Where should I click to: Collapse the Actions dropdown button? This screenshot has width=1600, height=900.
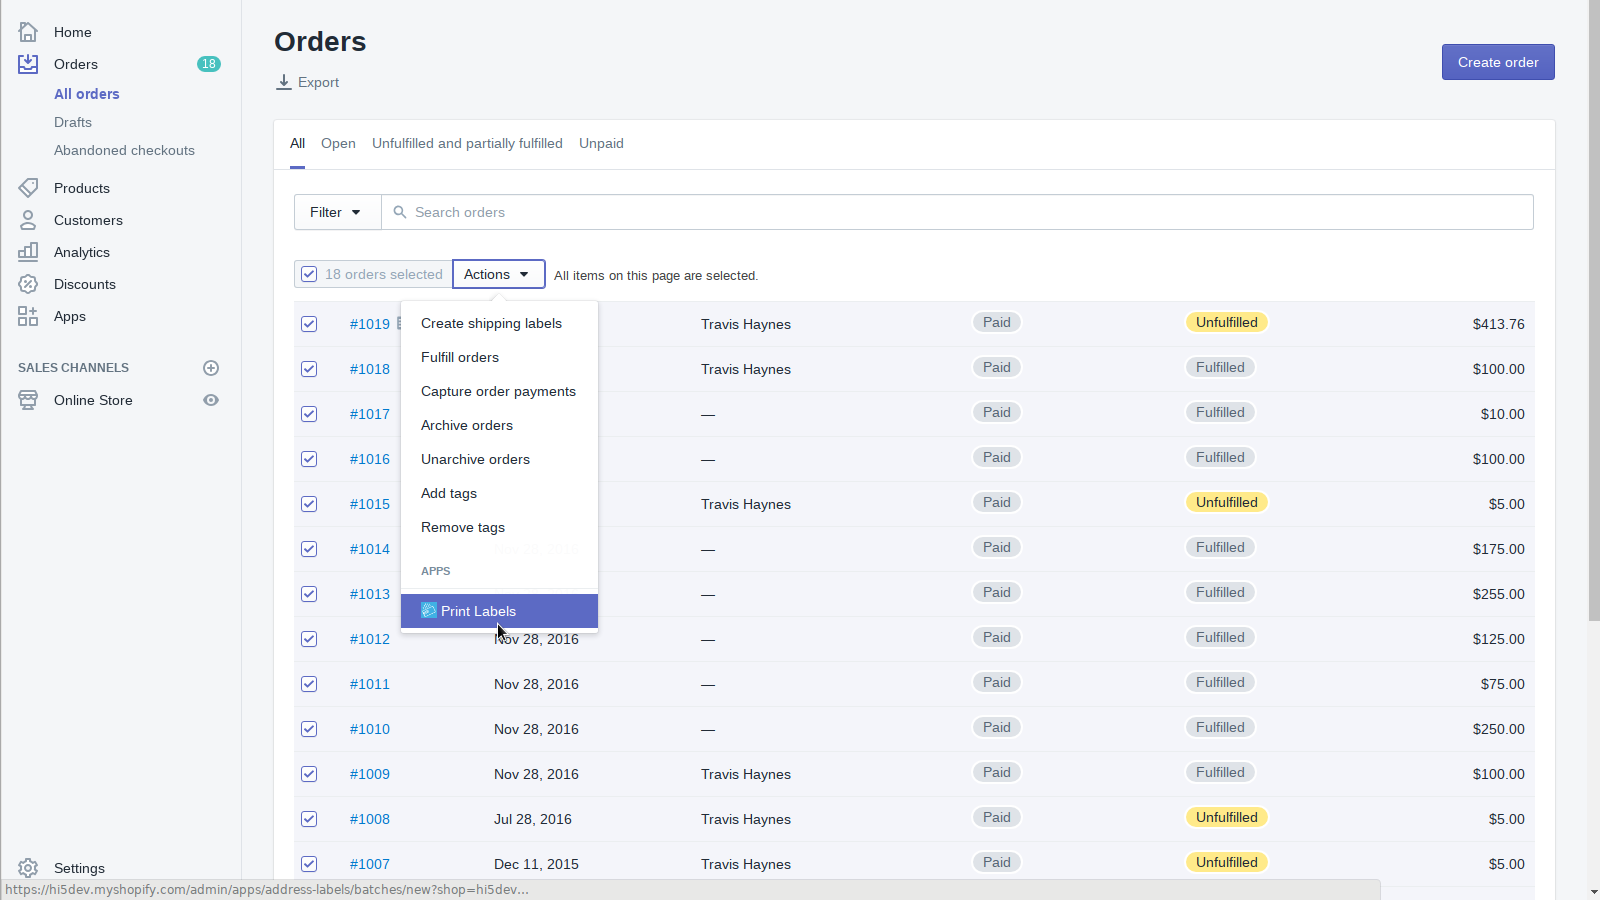pos(498,274)
